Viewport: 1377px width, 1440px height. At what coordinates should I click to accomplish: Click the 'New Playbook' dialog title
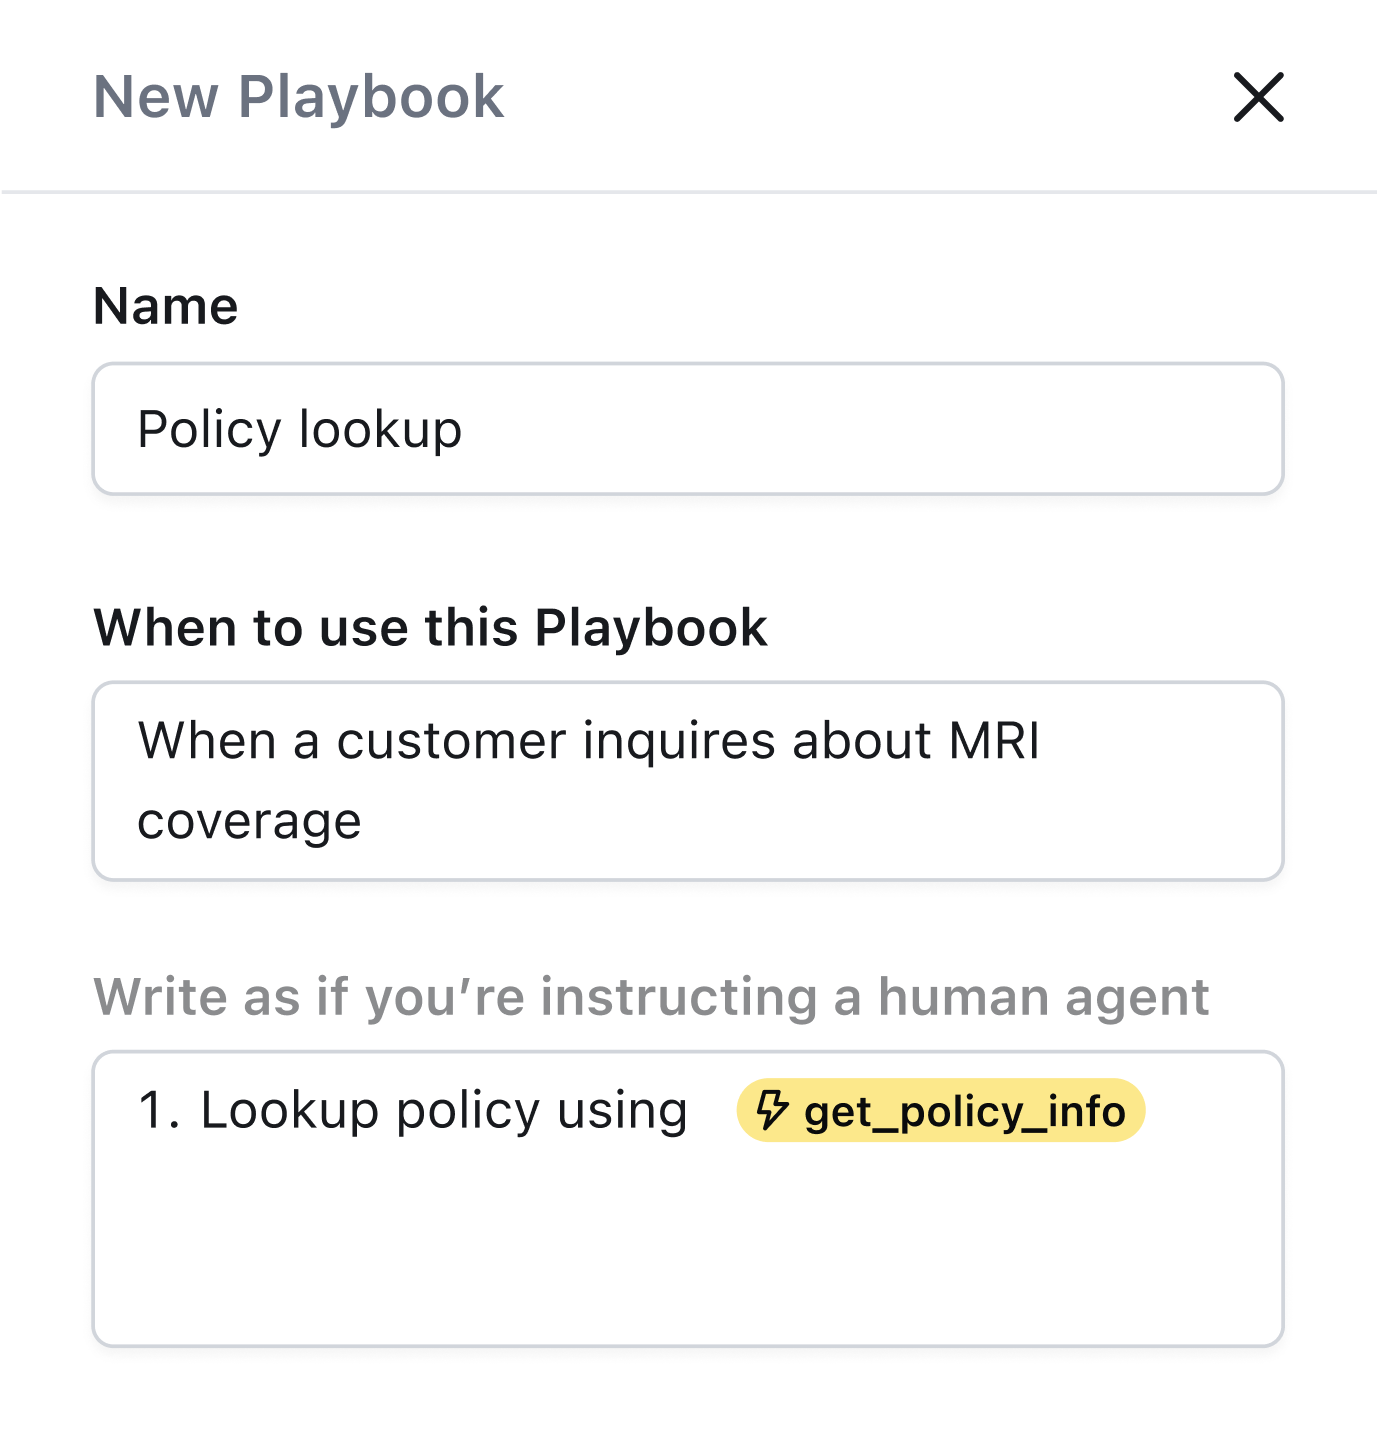pyautogui.click(x=298, y=97)
